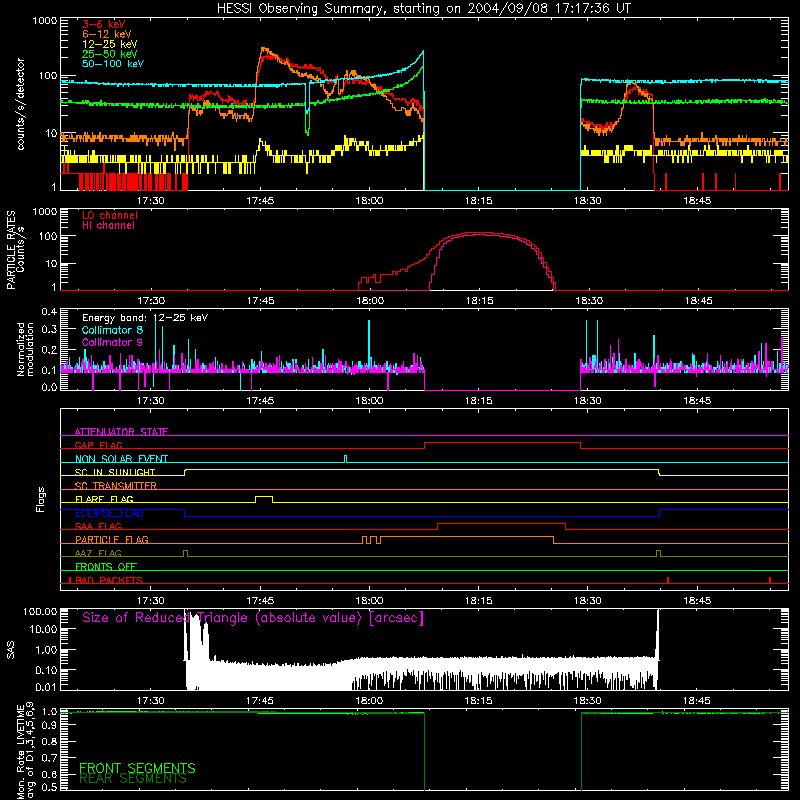This screenshot has width=800, height=800.
Task: Click the SC_TRANSMITTER flag label
Action: tap(115, 486)
